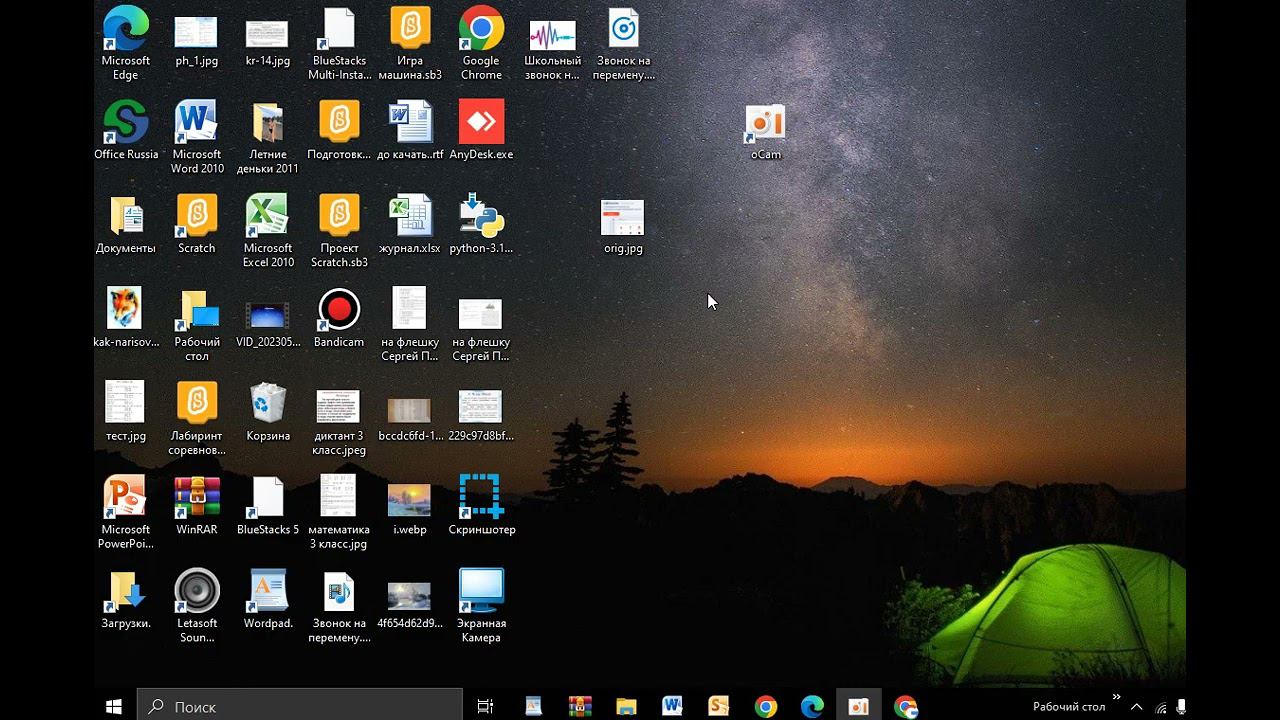
Task: Select the Office Russia desktop shortcut
Action: pos(126,131)
